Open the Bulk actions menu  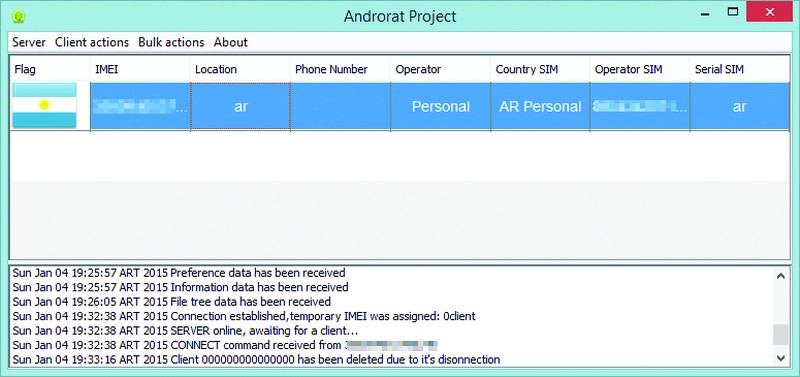click(171, 42)
